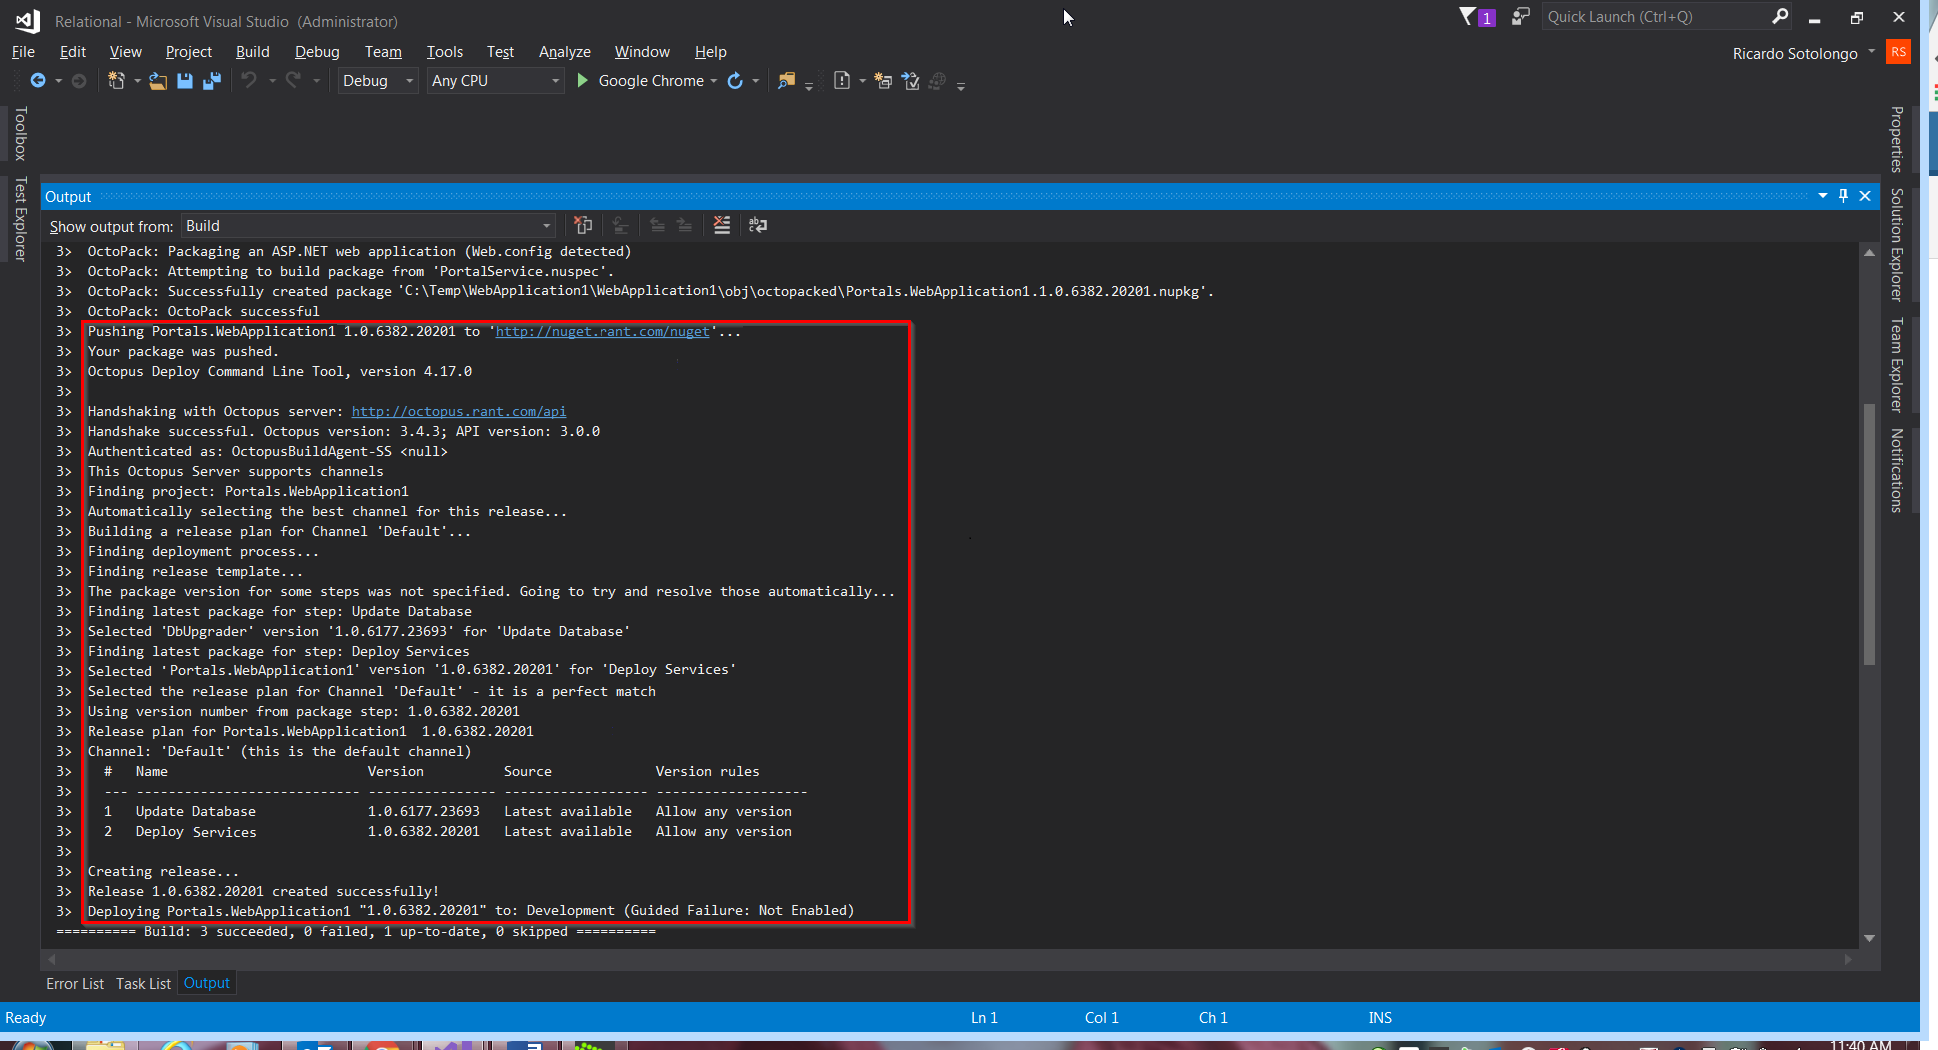Switch to the Error List tab
1938x1050 pixels.
pos(75,983)
